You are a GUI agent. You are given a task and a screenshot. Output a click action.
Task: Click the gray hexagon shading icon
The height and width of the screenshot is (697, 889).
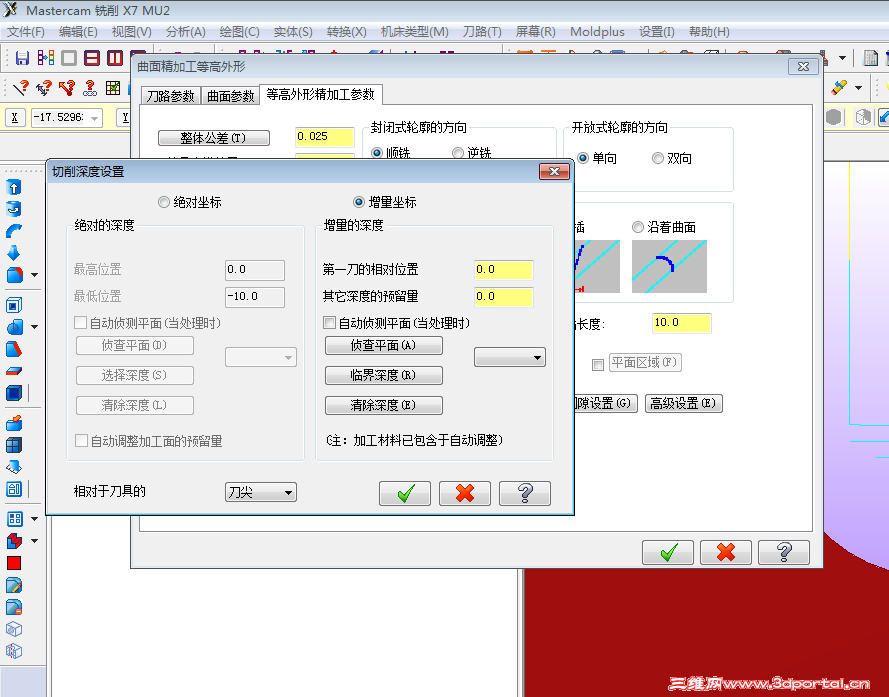[833, 117]
